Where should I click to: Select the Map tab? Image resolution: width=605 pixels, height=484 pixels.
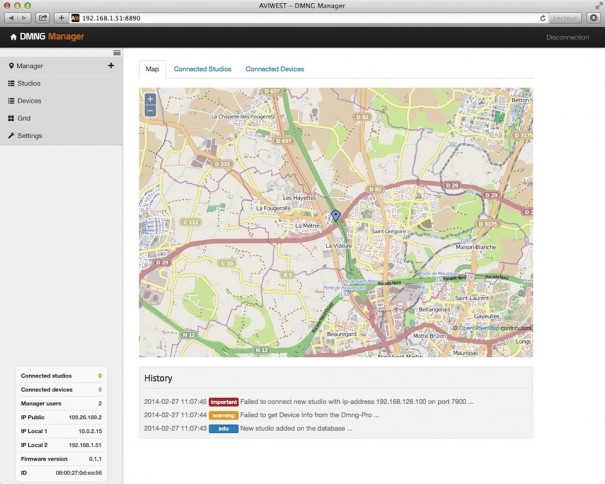152,69
